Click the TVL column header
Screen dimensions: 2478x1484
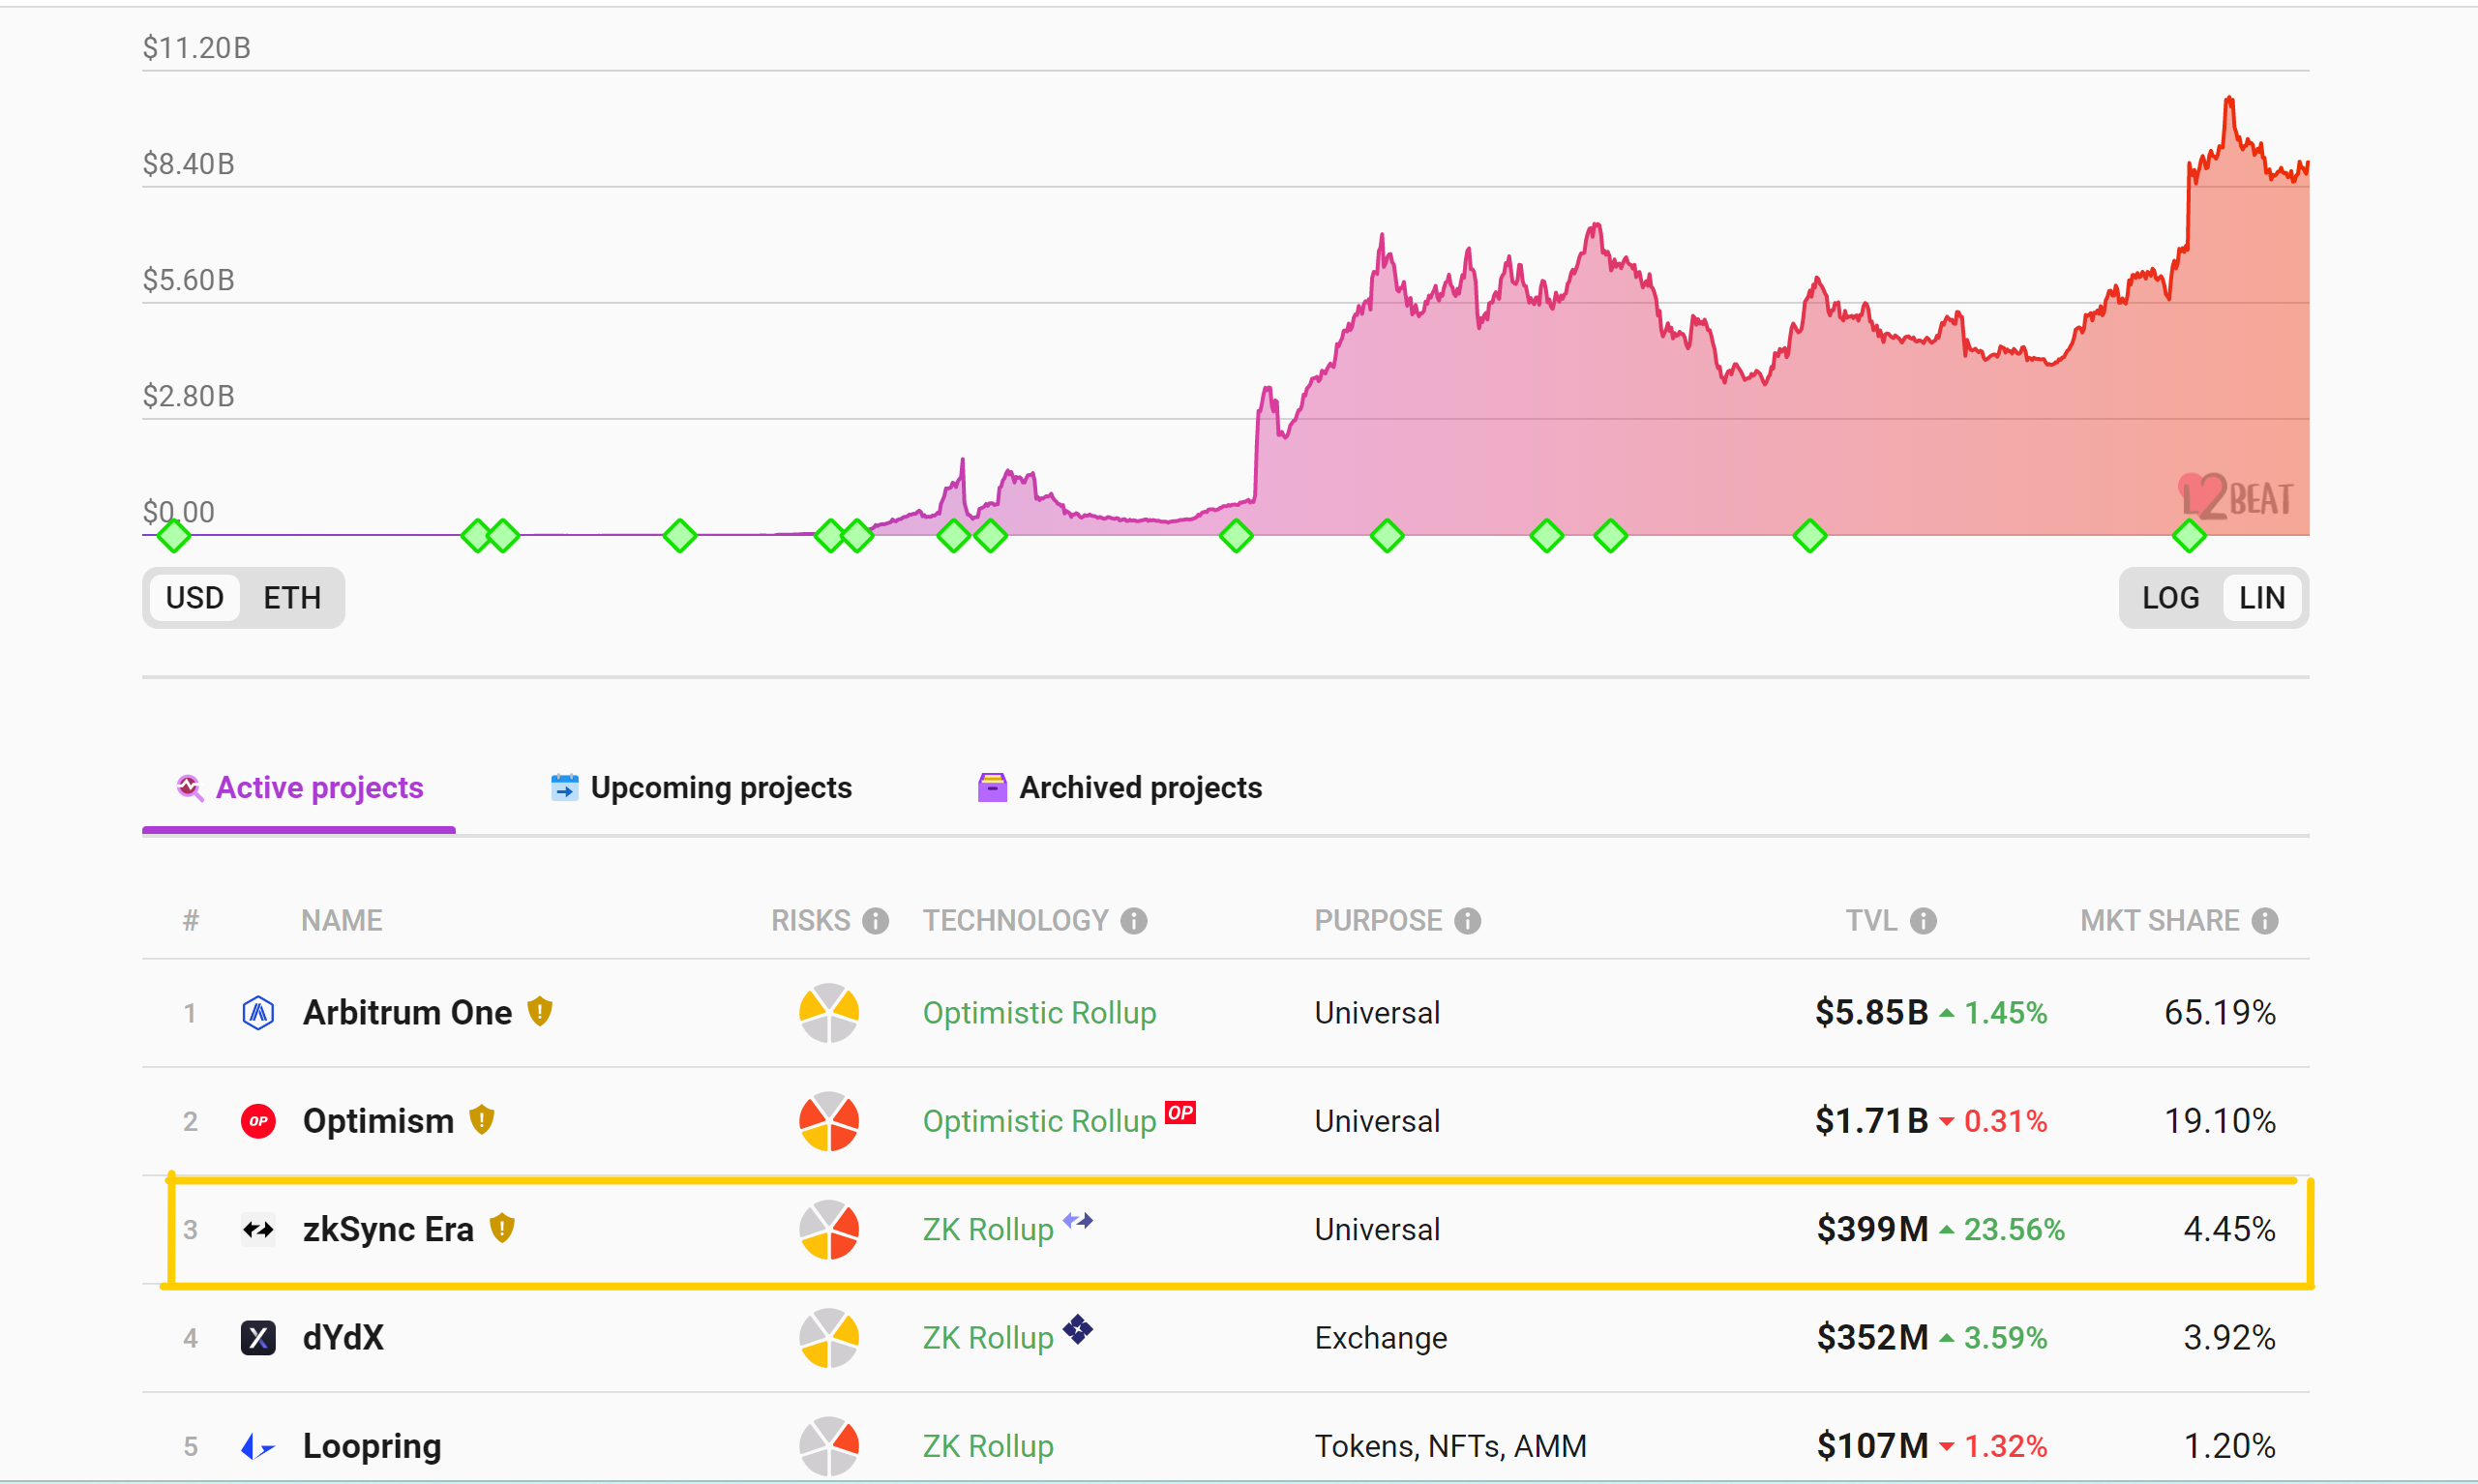(1871, 921)
